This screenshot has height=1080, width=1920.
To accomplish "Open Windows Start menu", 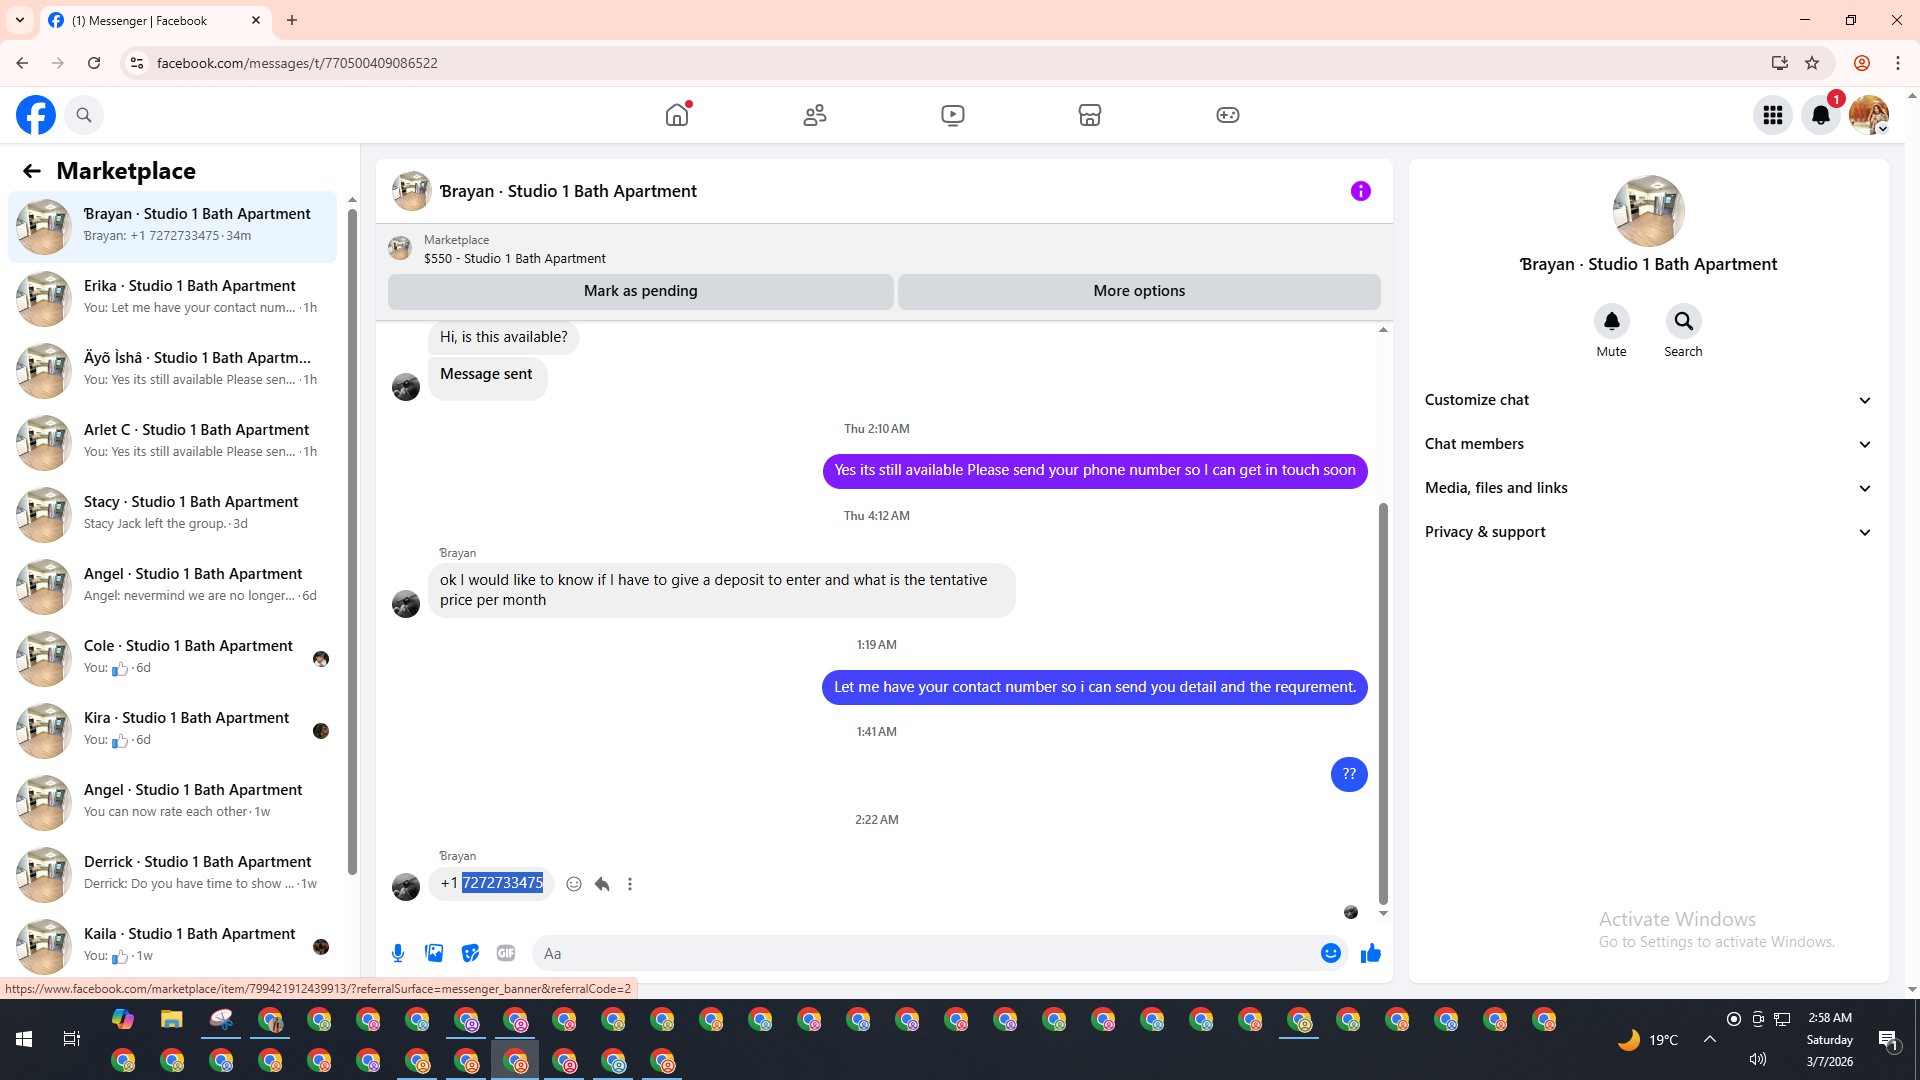I will click(x=24, y=1039).
